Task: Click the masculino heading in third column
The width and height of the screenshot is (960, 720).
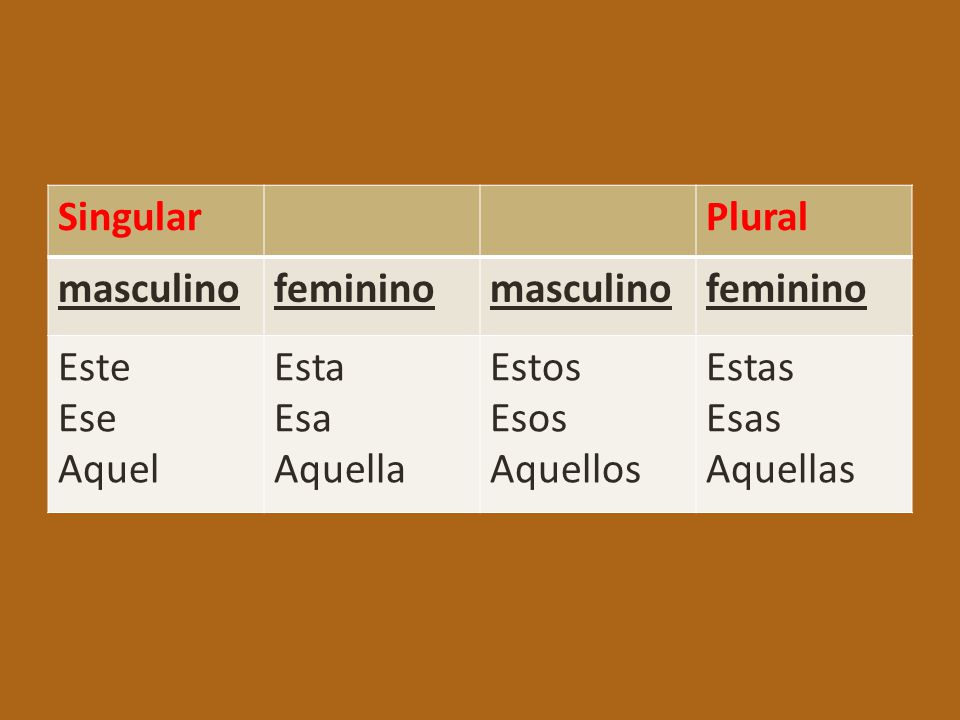Action: click(580, 290)
